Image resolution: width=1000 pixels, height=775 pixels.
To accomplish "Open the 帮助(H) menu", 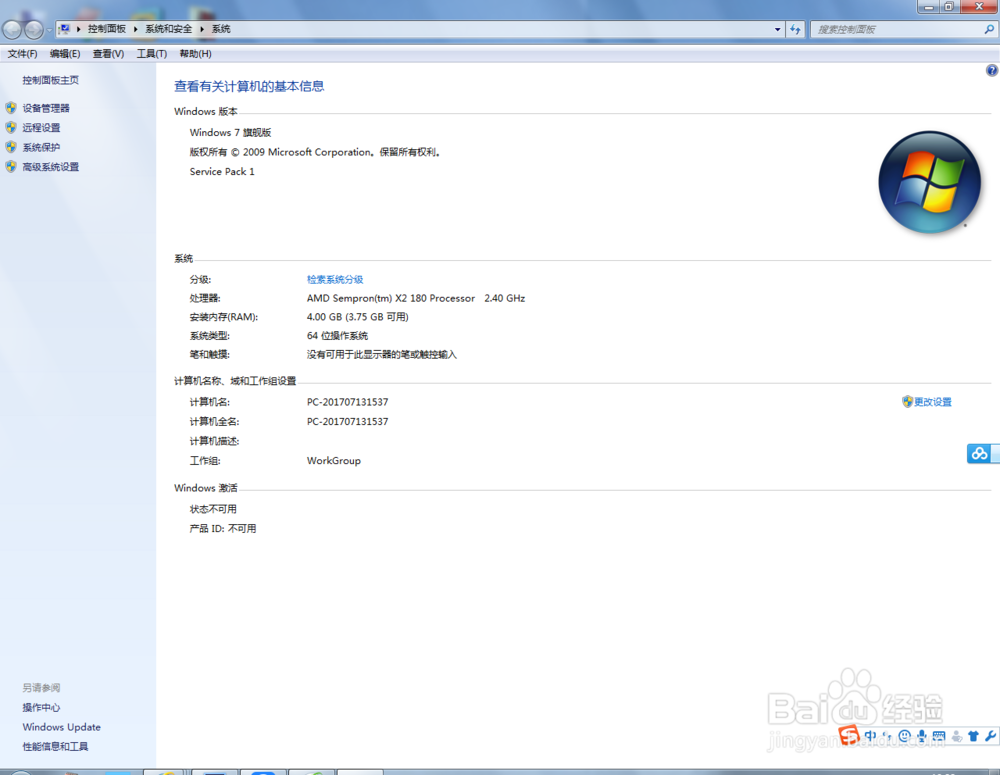I will pyautogui.click(x=195, y=54).
